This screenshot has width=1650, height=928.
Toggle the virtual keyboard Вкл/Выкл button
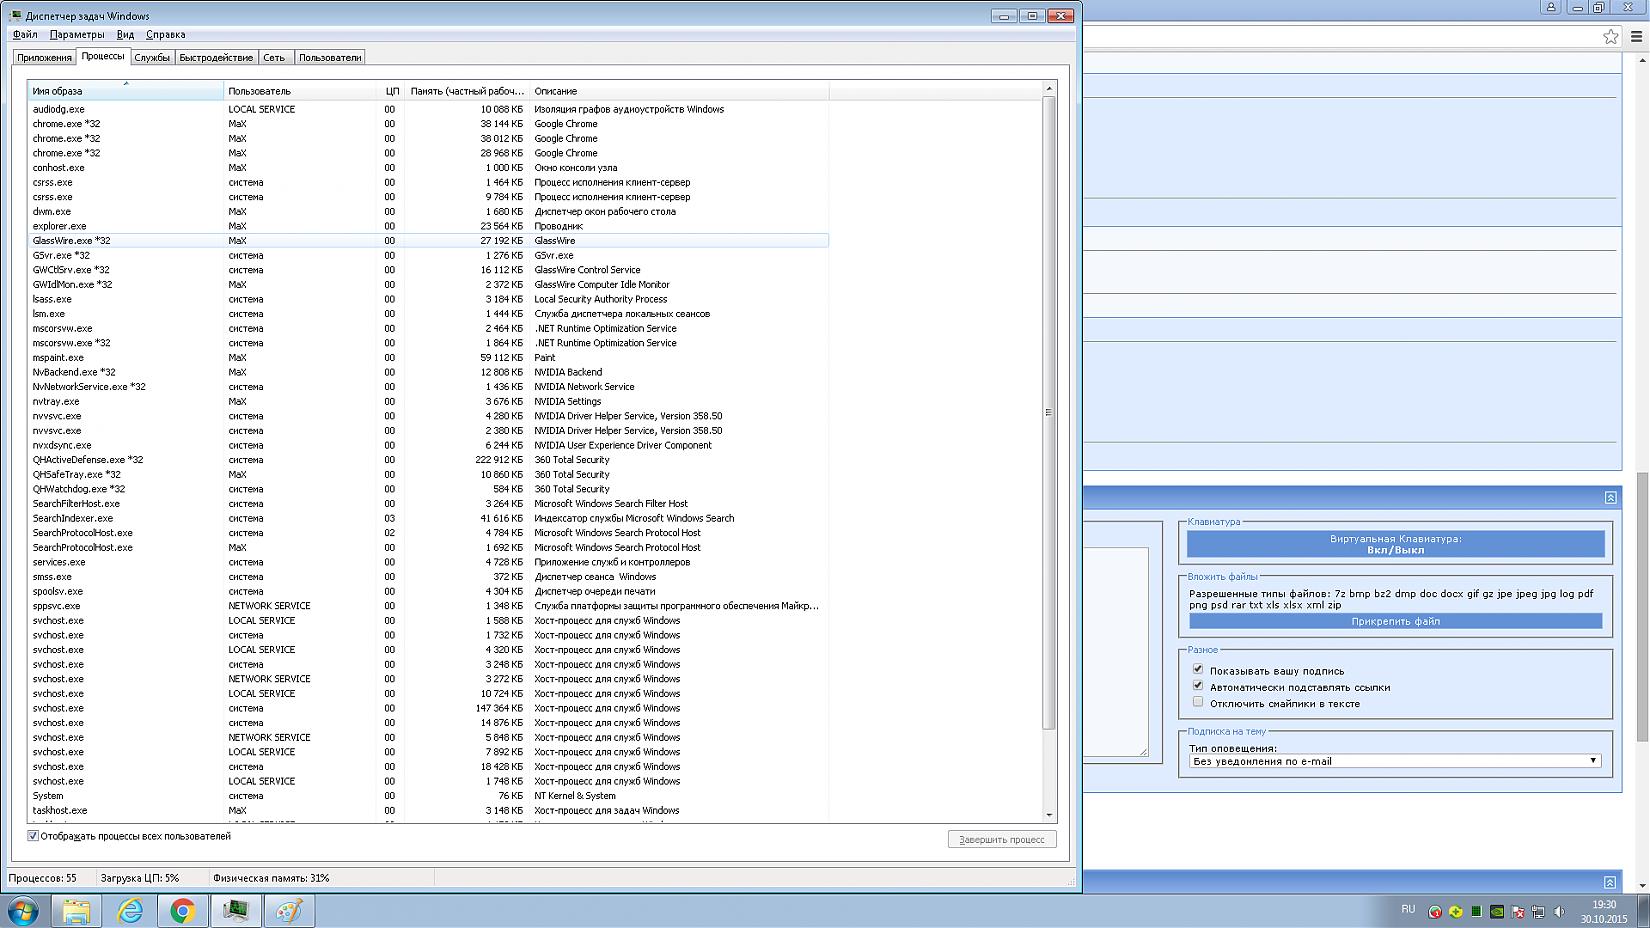(1395, 544)
